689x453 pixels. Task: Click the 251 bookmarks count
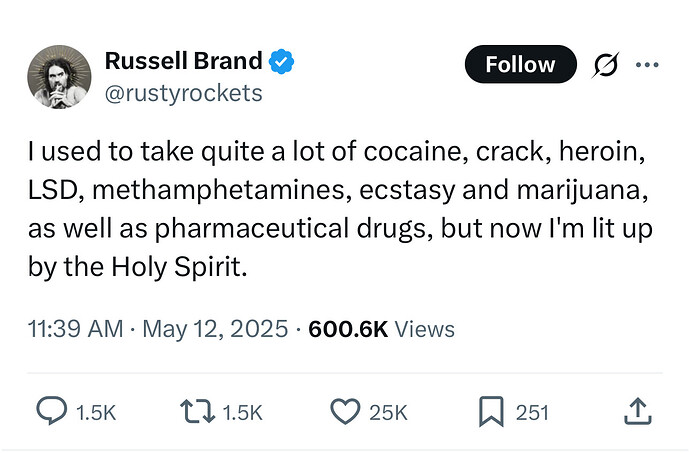click(x=532, y=413)
